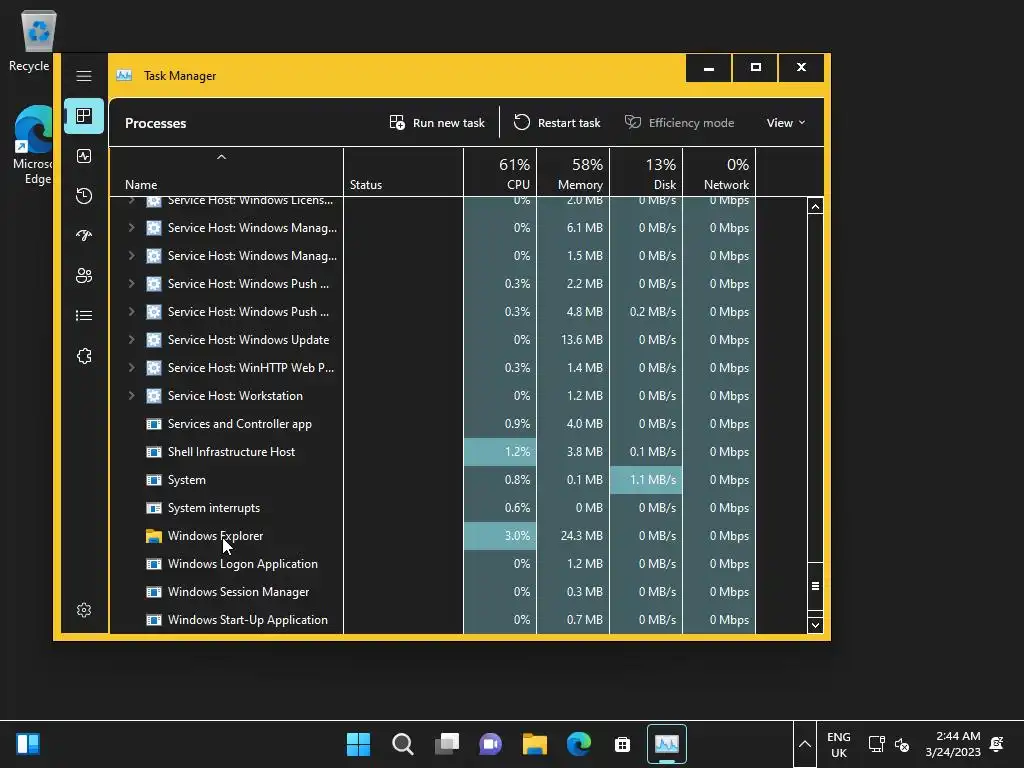Expand Service Host: Windows Update row

pyautogui.click(x=131, y=340)
